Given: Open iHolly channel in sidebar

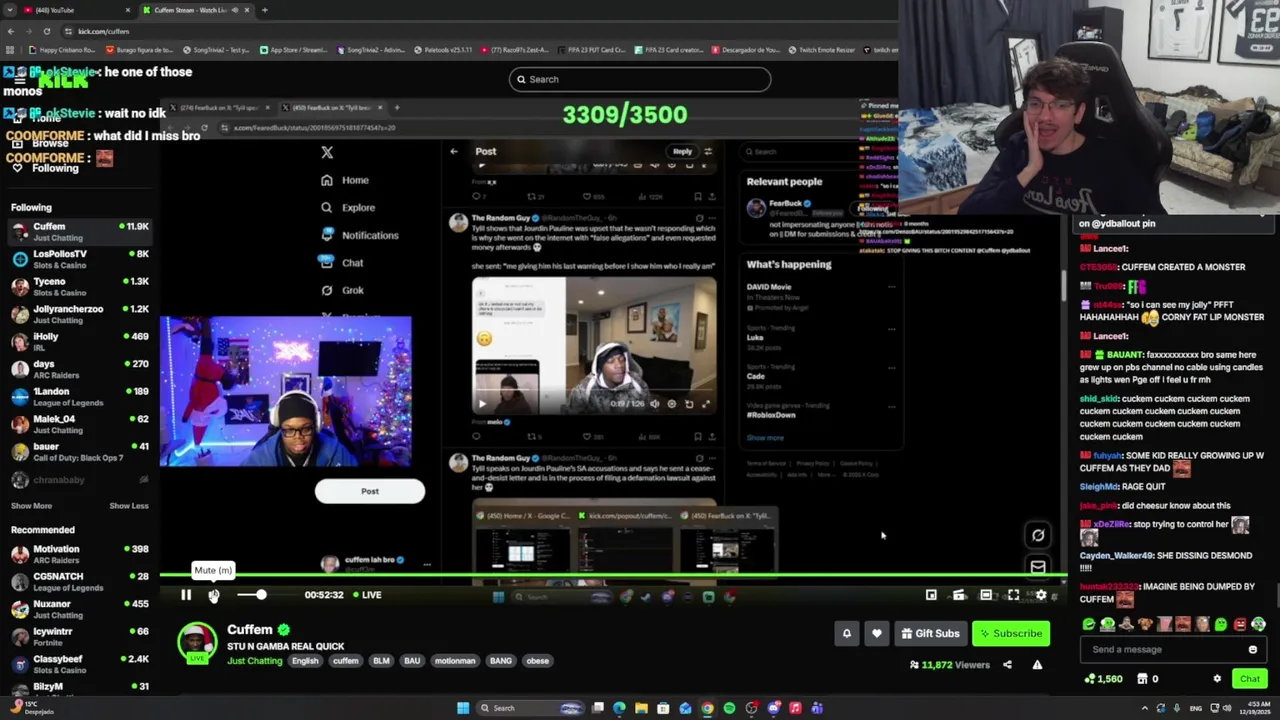Looking at the screenshot, I should click(80, 341).
